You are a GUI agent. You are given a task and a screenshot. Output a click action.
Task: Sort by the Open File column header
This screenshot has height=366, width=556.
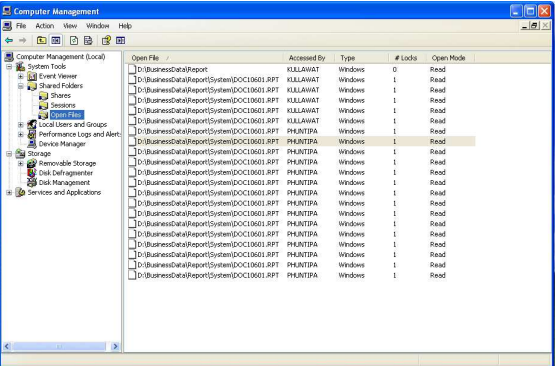(204, 58)
